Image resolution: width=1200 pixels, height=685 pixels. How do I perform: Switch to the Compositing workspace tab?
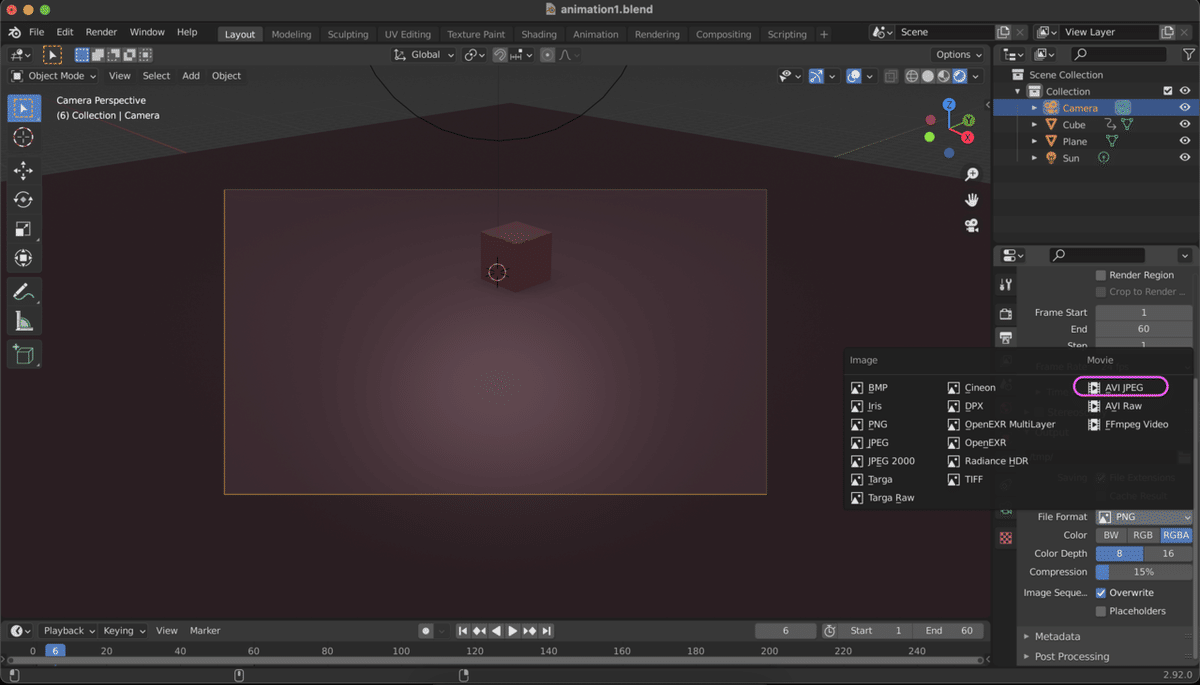(723, 34)
